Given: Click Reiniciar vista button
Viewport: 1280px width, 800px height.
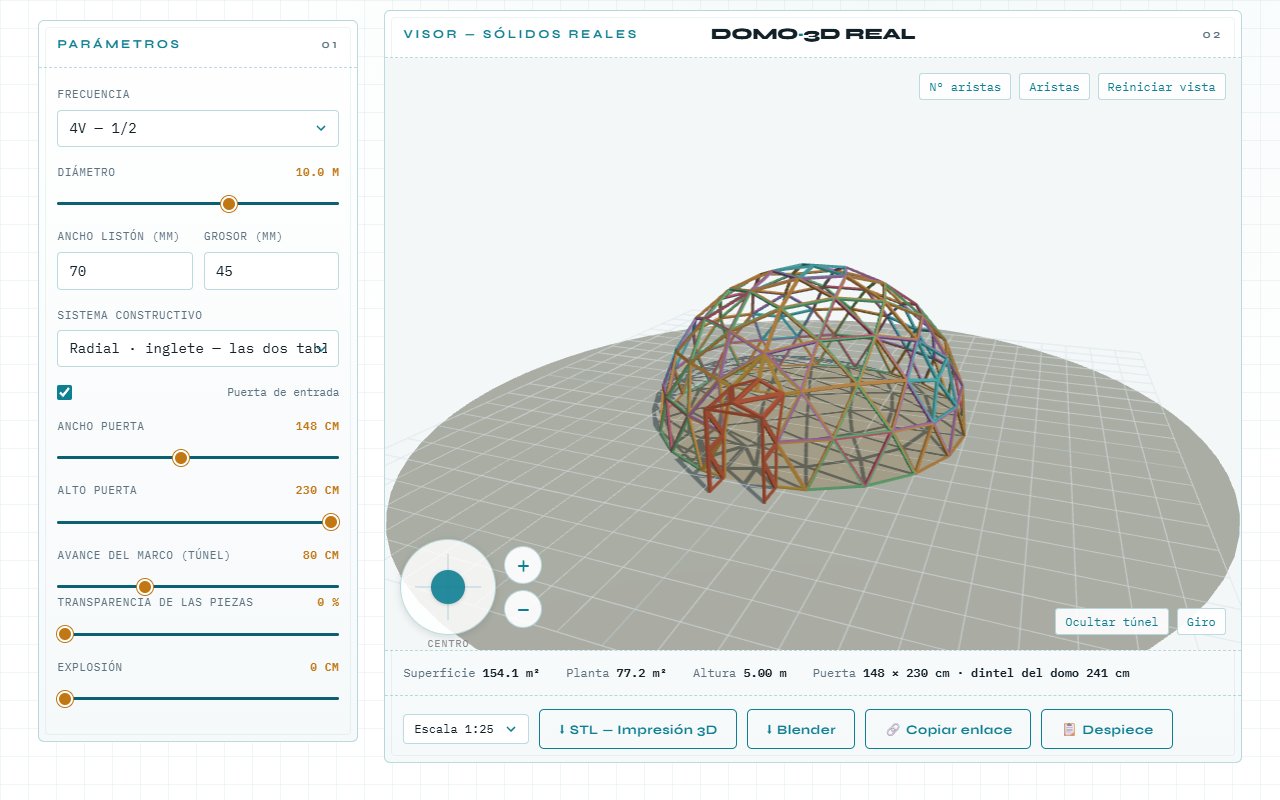Looking at the screenshot, I should 1162,87.
